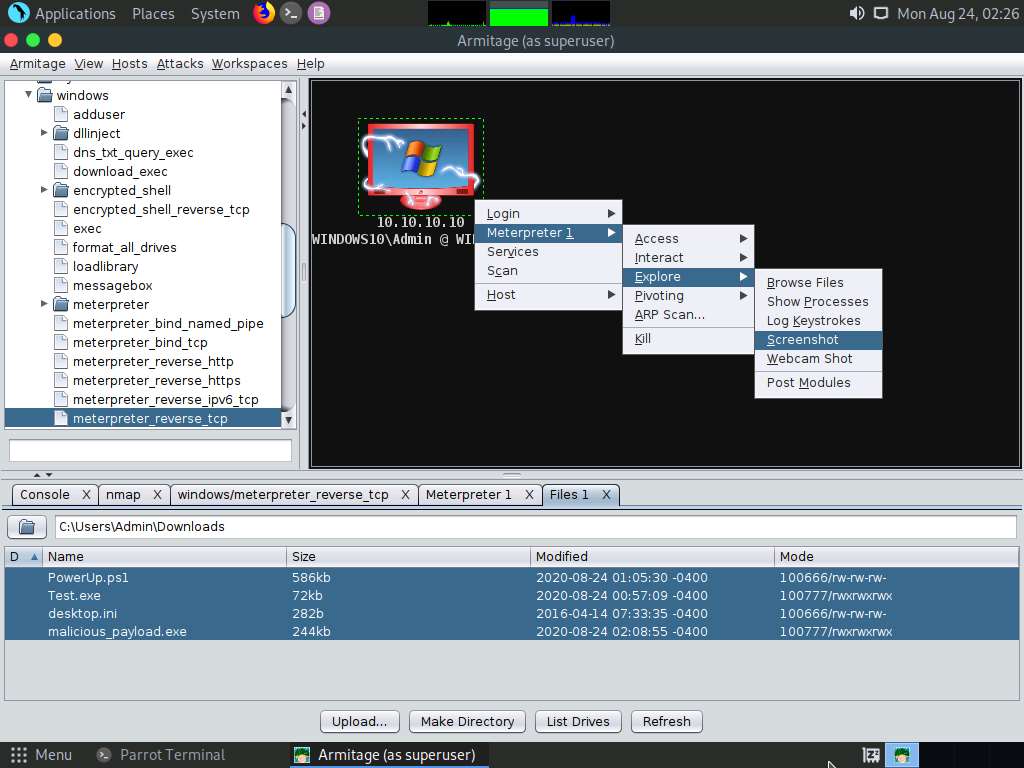Select Show Processes
This screenshot has height=768, width=1024.
(x=818, y=302)
